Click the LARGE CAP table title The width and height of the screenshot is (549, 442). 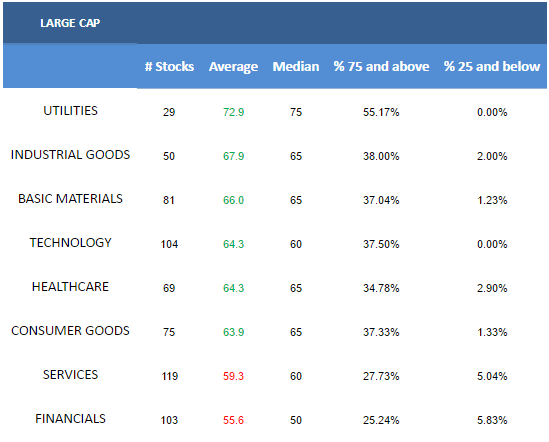70,23
